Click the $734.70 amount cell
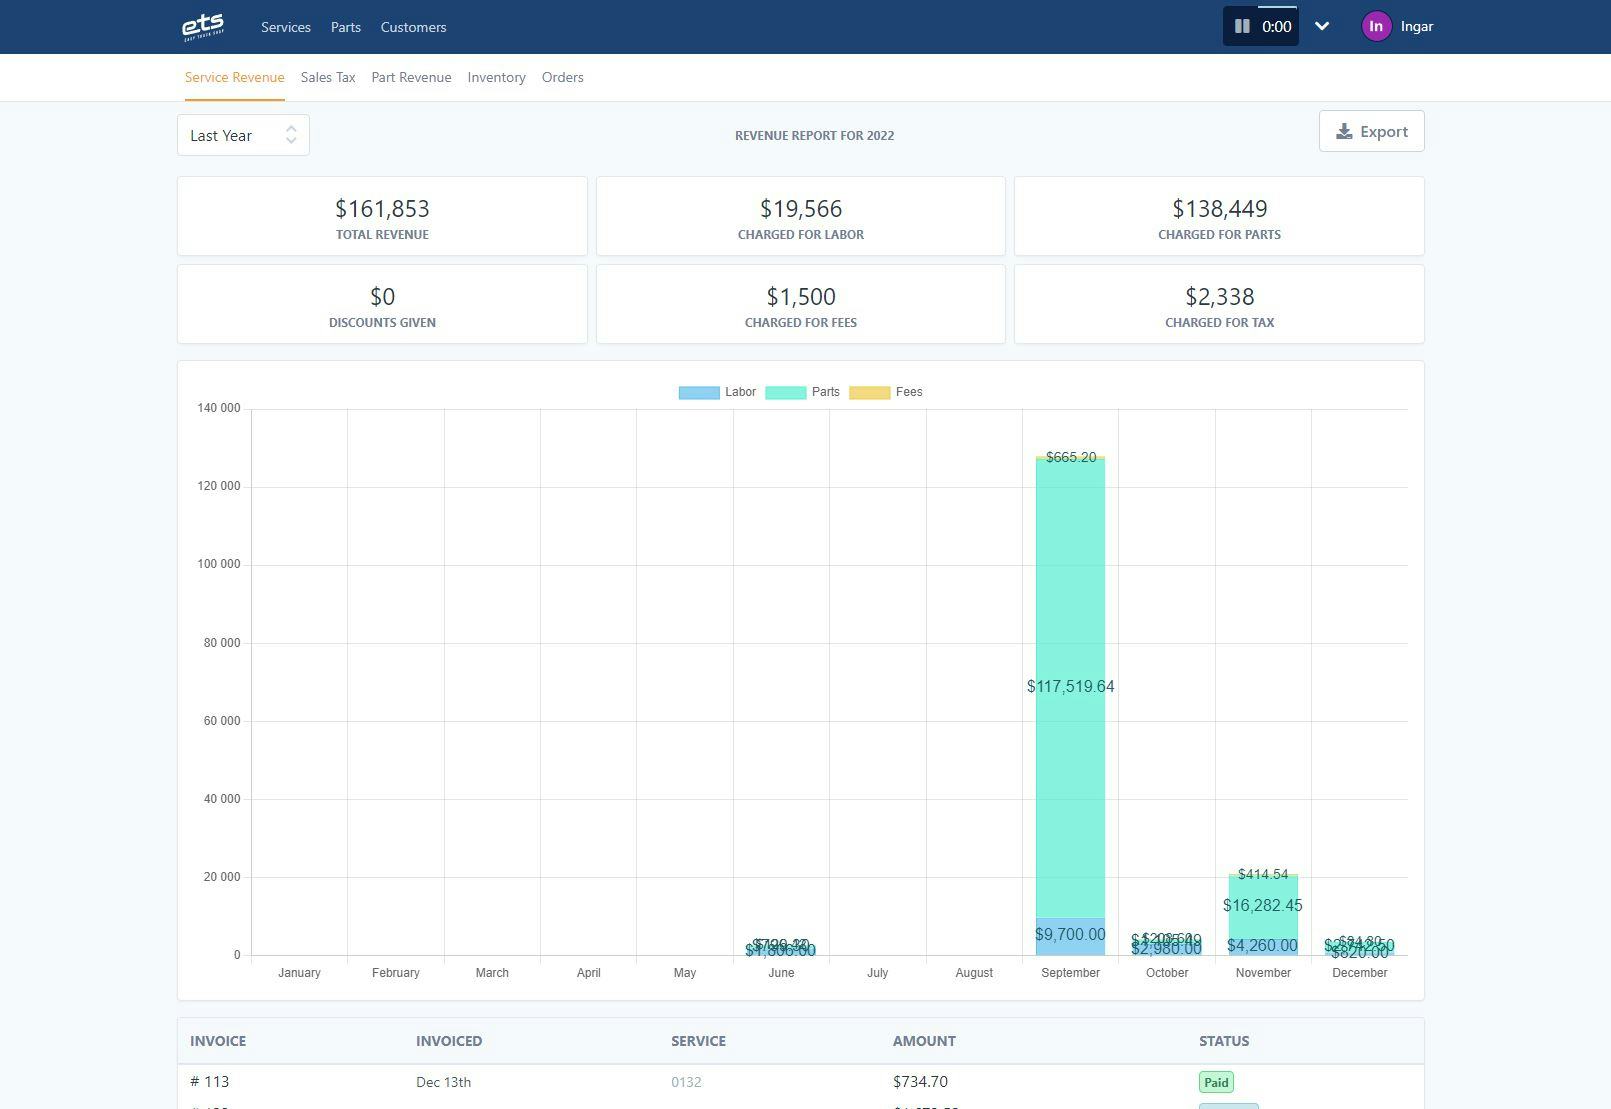 pyautogui.click(x=920, y=1082)
